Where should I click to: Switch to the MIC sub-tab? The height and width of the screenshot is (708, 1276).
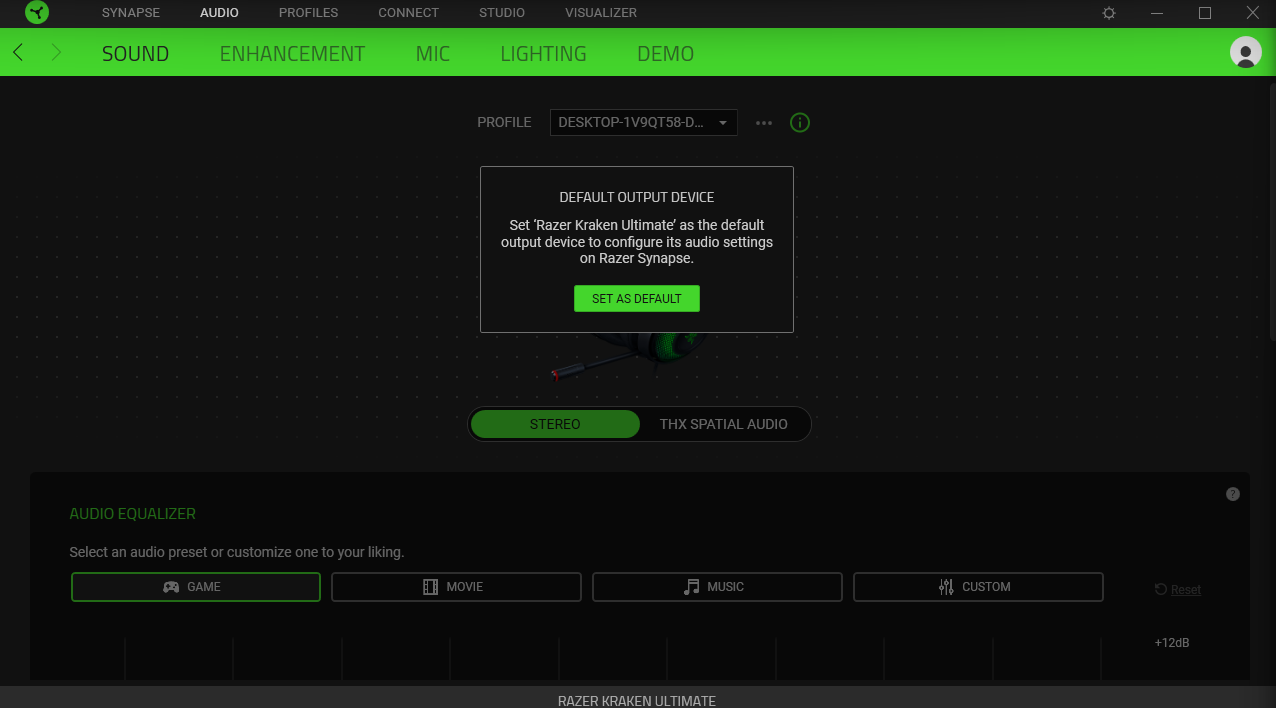click(433, 54)
